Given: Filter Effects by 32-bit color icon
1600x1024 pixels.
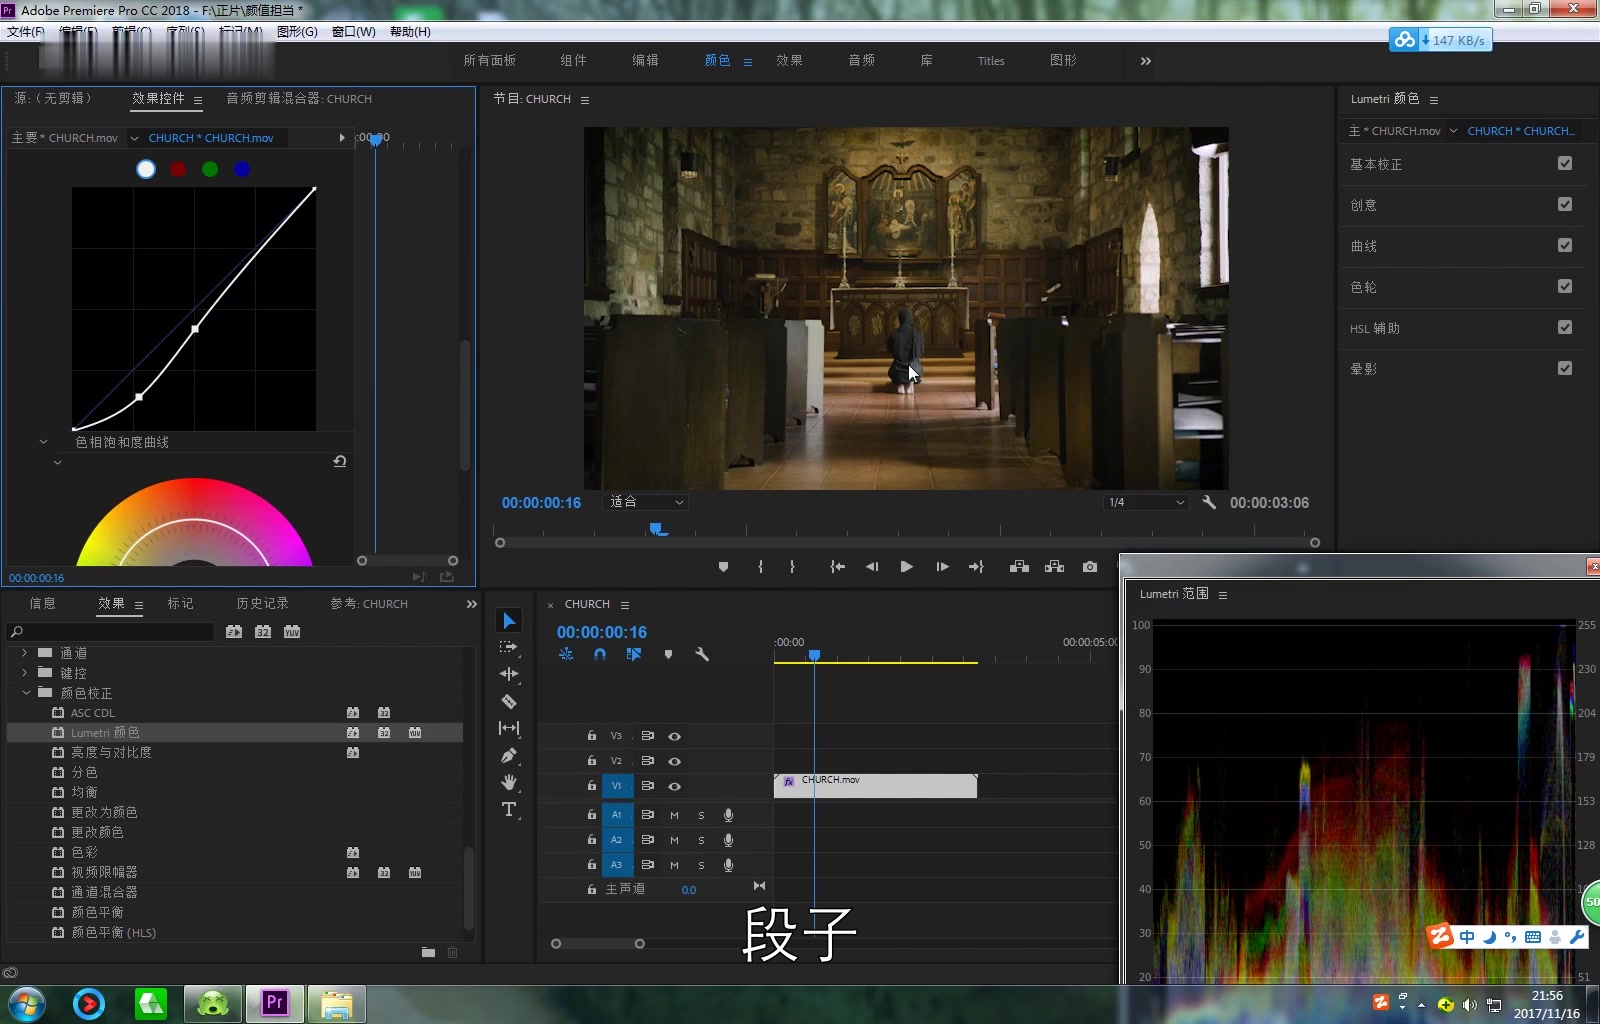Looking at the screenshot, I should (263, 632).
